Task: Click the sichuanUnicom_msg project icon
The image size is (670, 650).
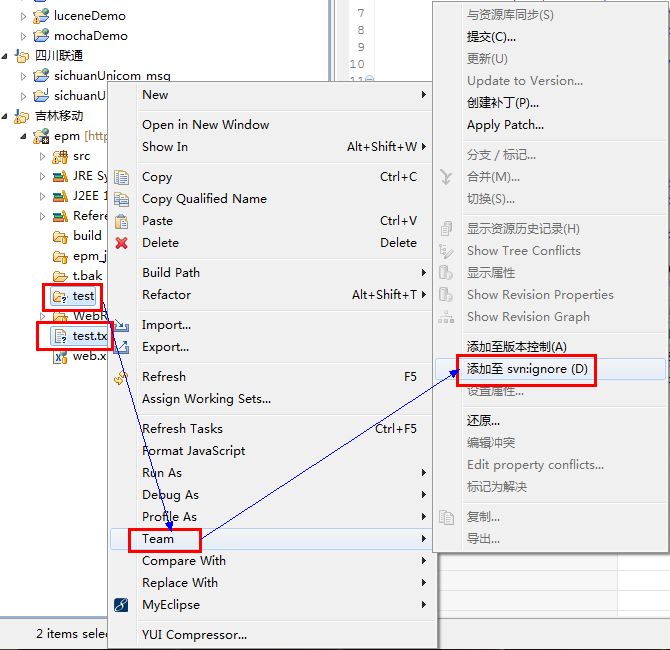Action: point(41,76)
